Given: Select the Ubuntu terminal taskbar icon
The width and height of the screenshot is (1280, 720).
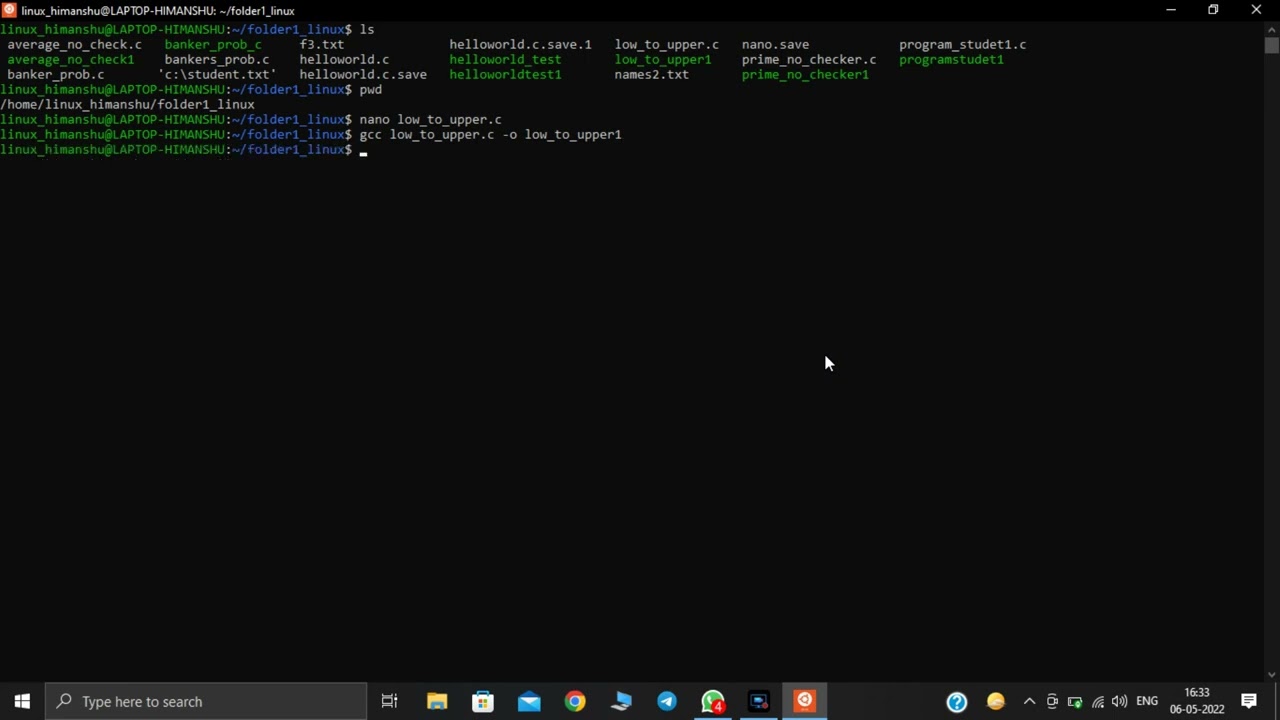Looking at the screenshot, I should tap(805, 701).
